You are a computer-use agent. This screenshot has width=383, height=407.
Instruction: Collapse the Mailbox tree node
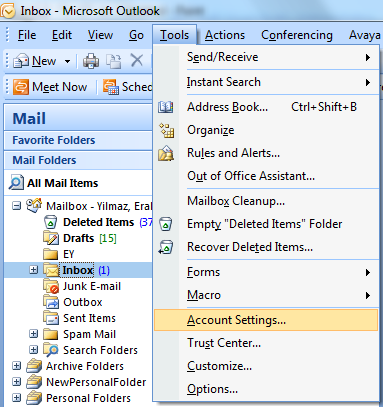pyautogui.click(x=16, y=206)
